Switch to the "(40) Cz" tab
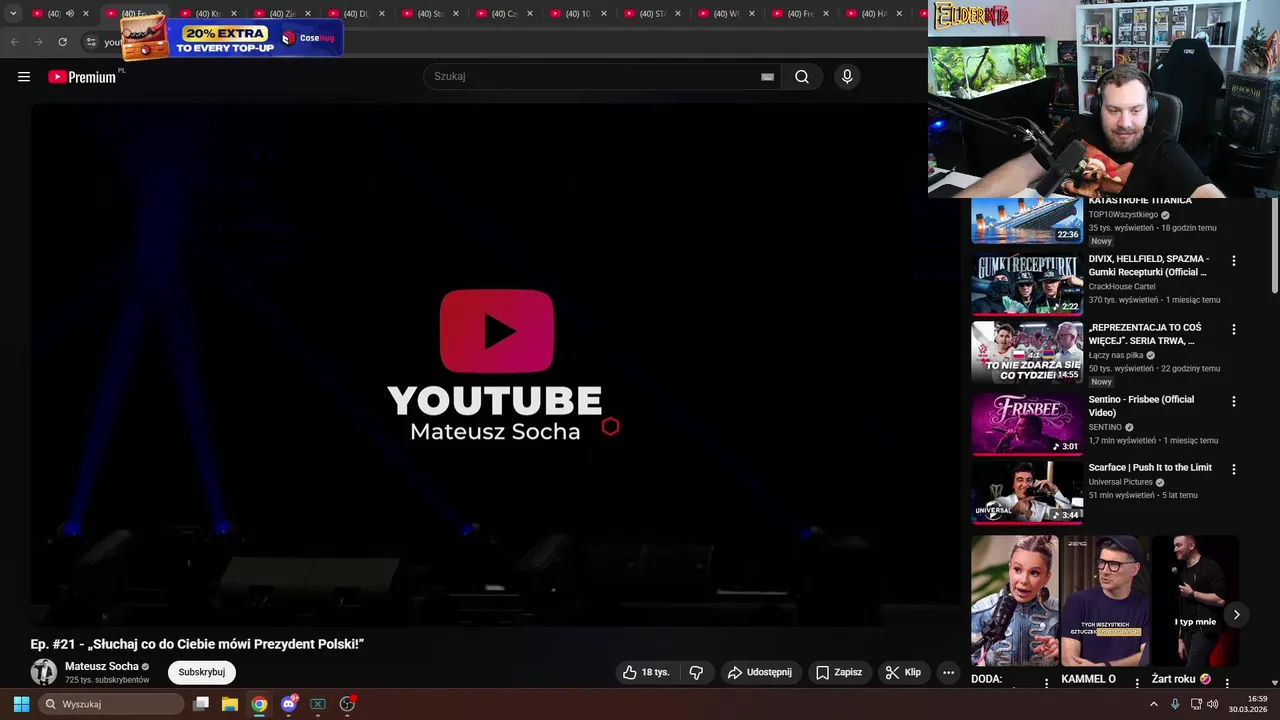The image size is (1280, 720). point(504,14)
